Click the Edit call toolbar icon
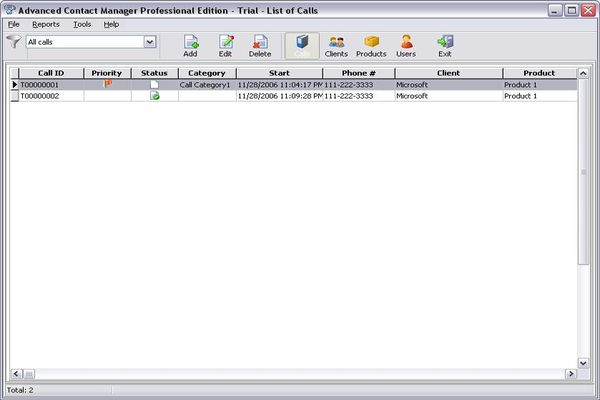 point(225,42)
